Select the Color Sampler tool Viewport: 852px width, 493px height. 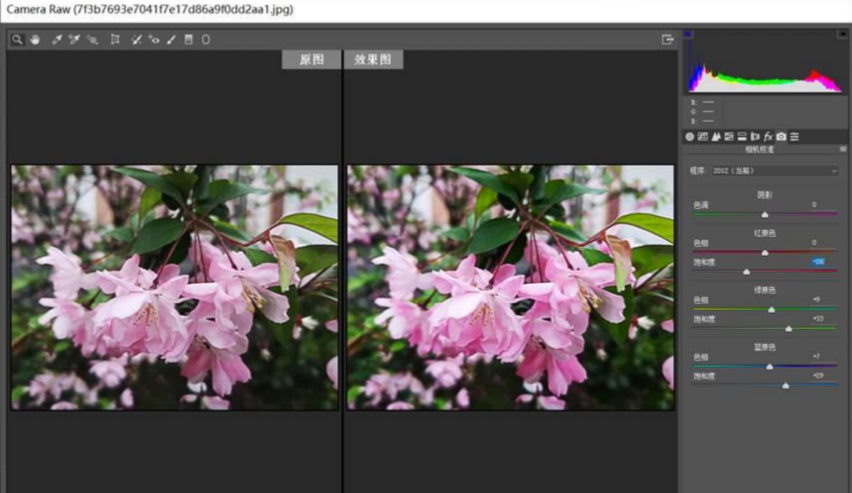[x=74, y=40]
